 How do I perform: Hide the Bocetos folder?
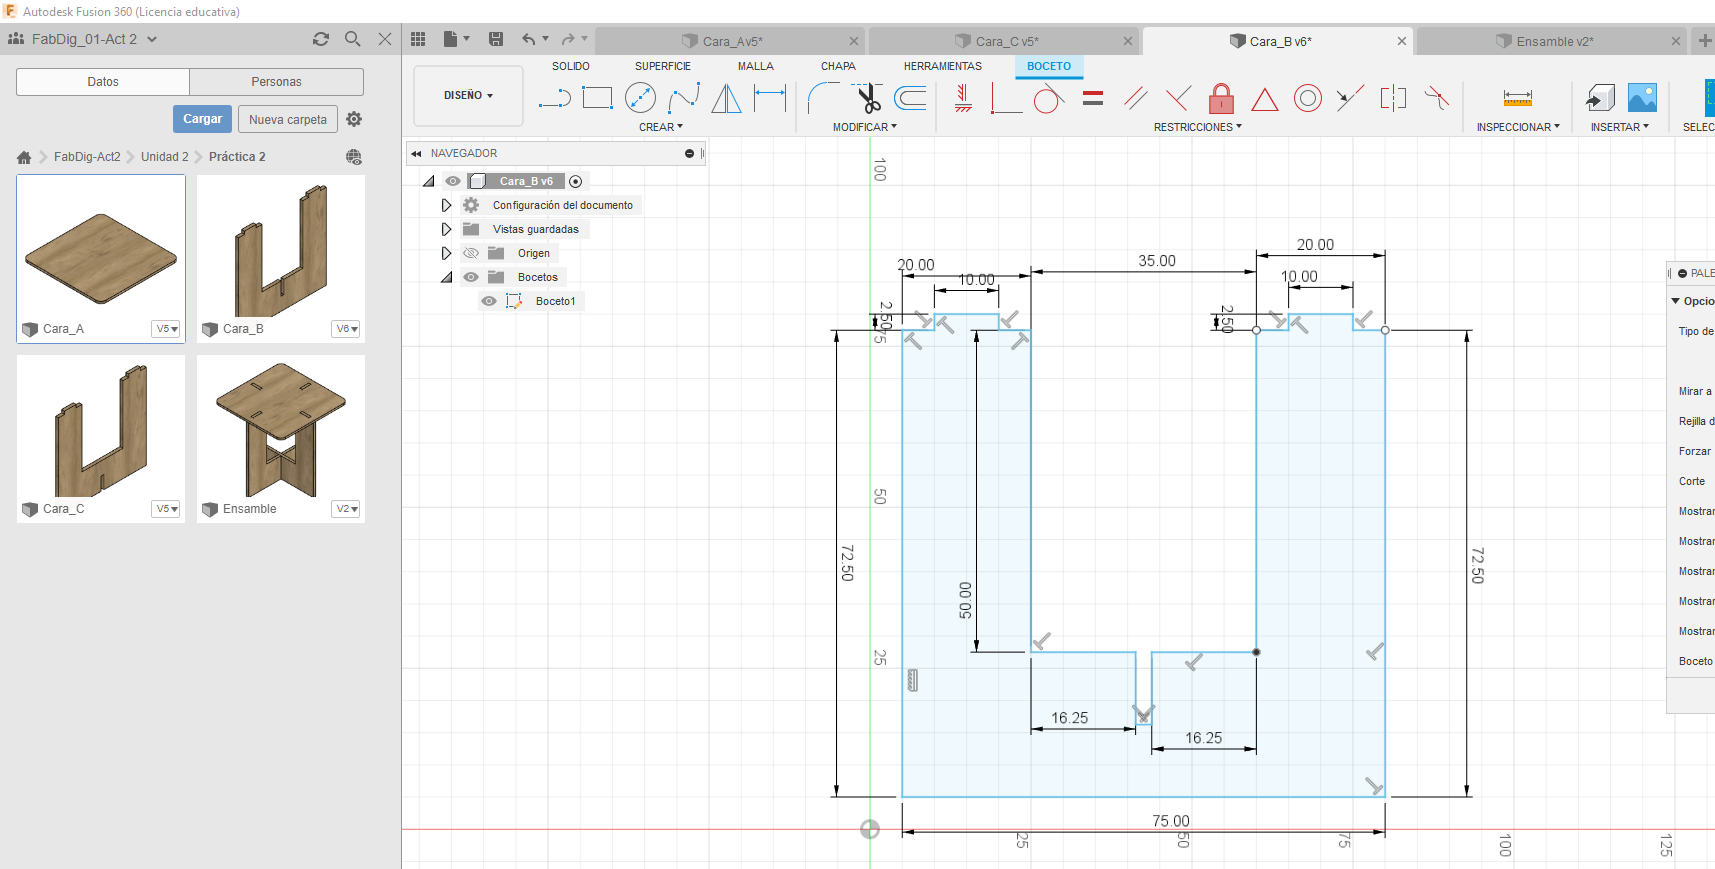(x=471, y=277)
